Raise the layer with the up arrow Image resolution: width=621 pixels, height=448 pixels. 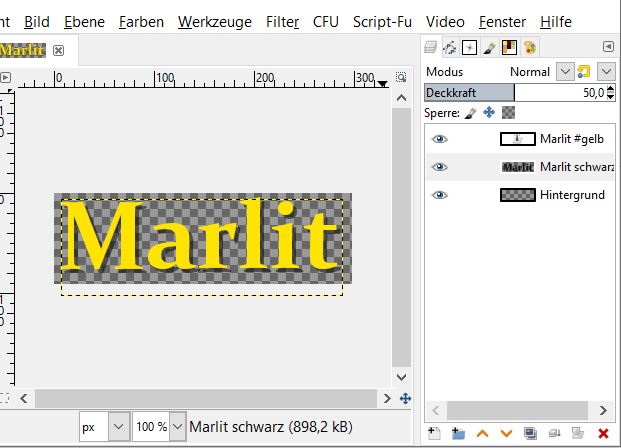tap(482, 433)
